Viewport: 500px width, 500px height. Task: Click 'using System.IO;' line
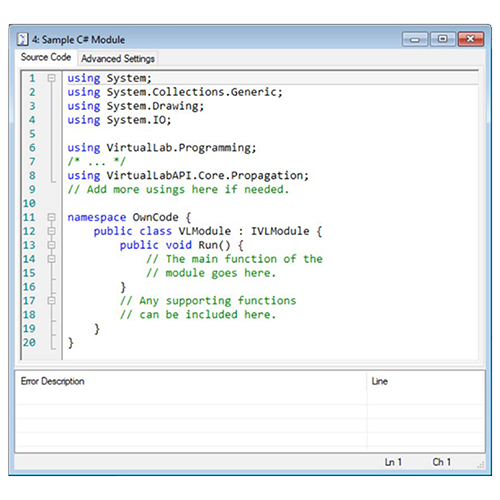(x=119, y=120)
